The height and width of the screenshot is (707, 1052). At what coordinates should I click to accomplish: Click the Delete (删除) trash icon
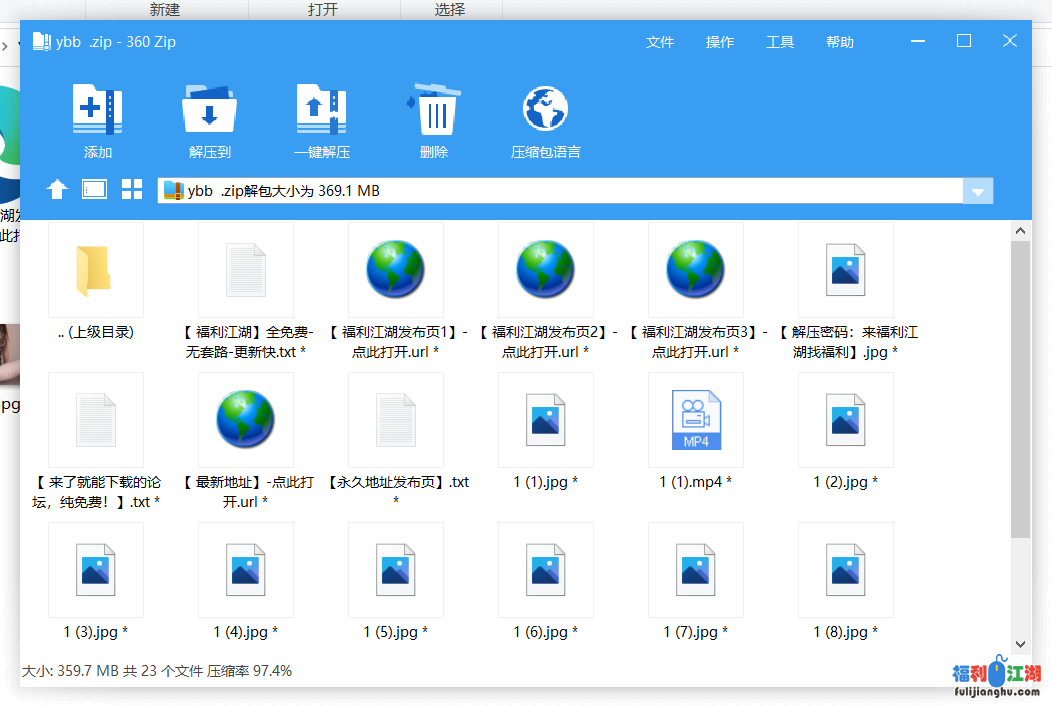pyautogui.click(x=434, y=111)
